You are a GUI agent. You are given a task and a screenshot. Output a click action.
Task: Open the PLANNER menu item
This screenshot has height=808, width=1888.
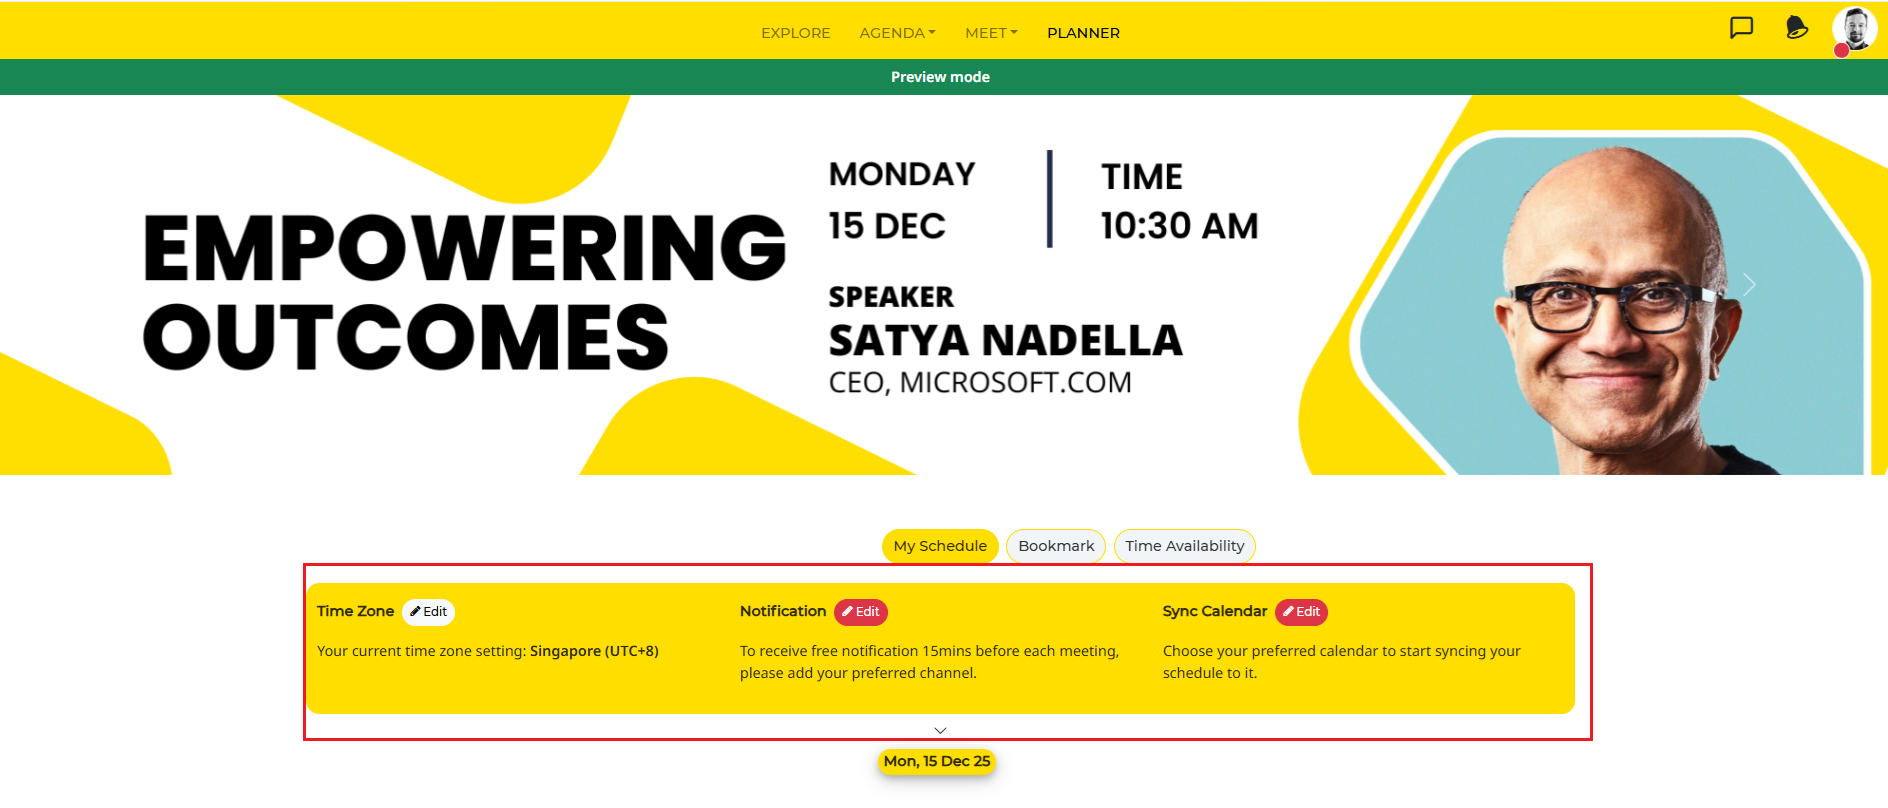point(1083,33)
